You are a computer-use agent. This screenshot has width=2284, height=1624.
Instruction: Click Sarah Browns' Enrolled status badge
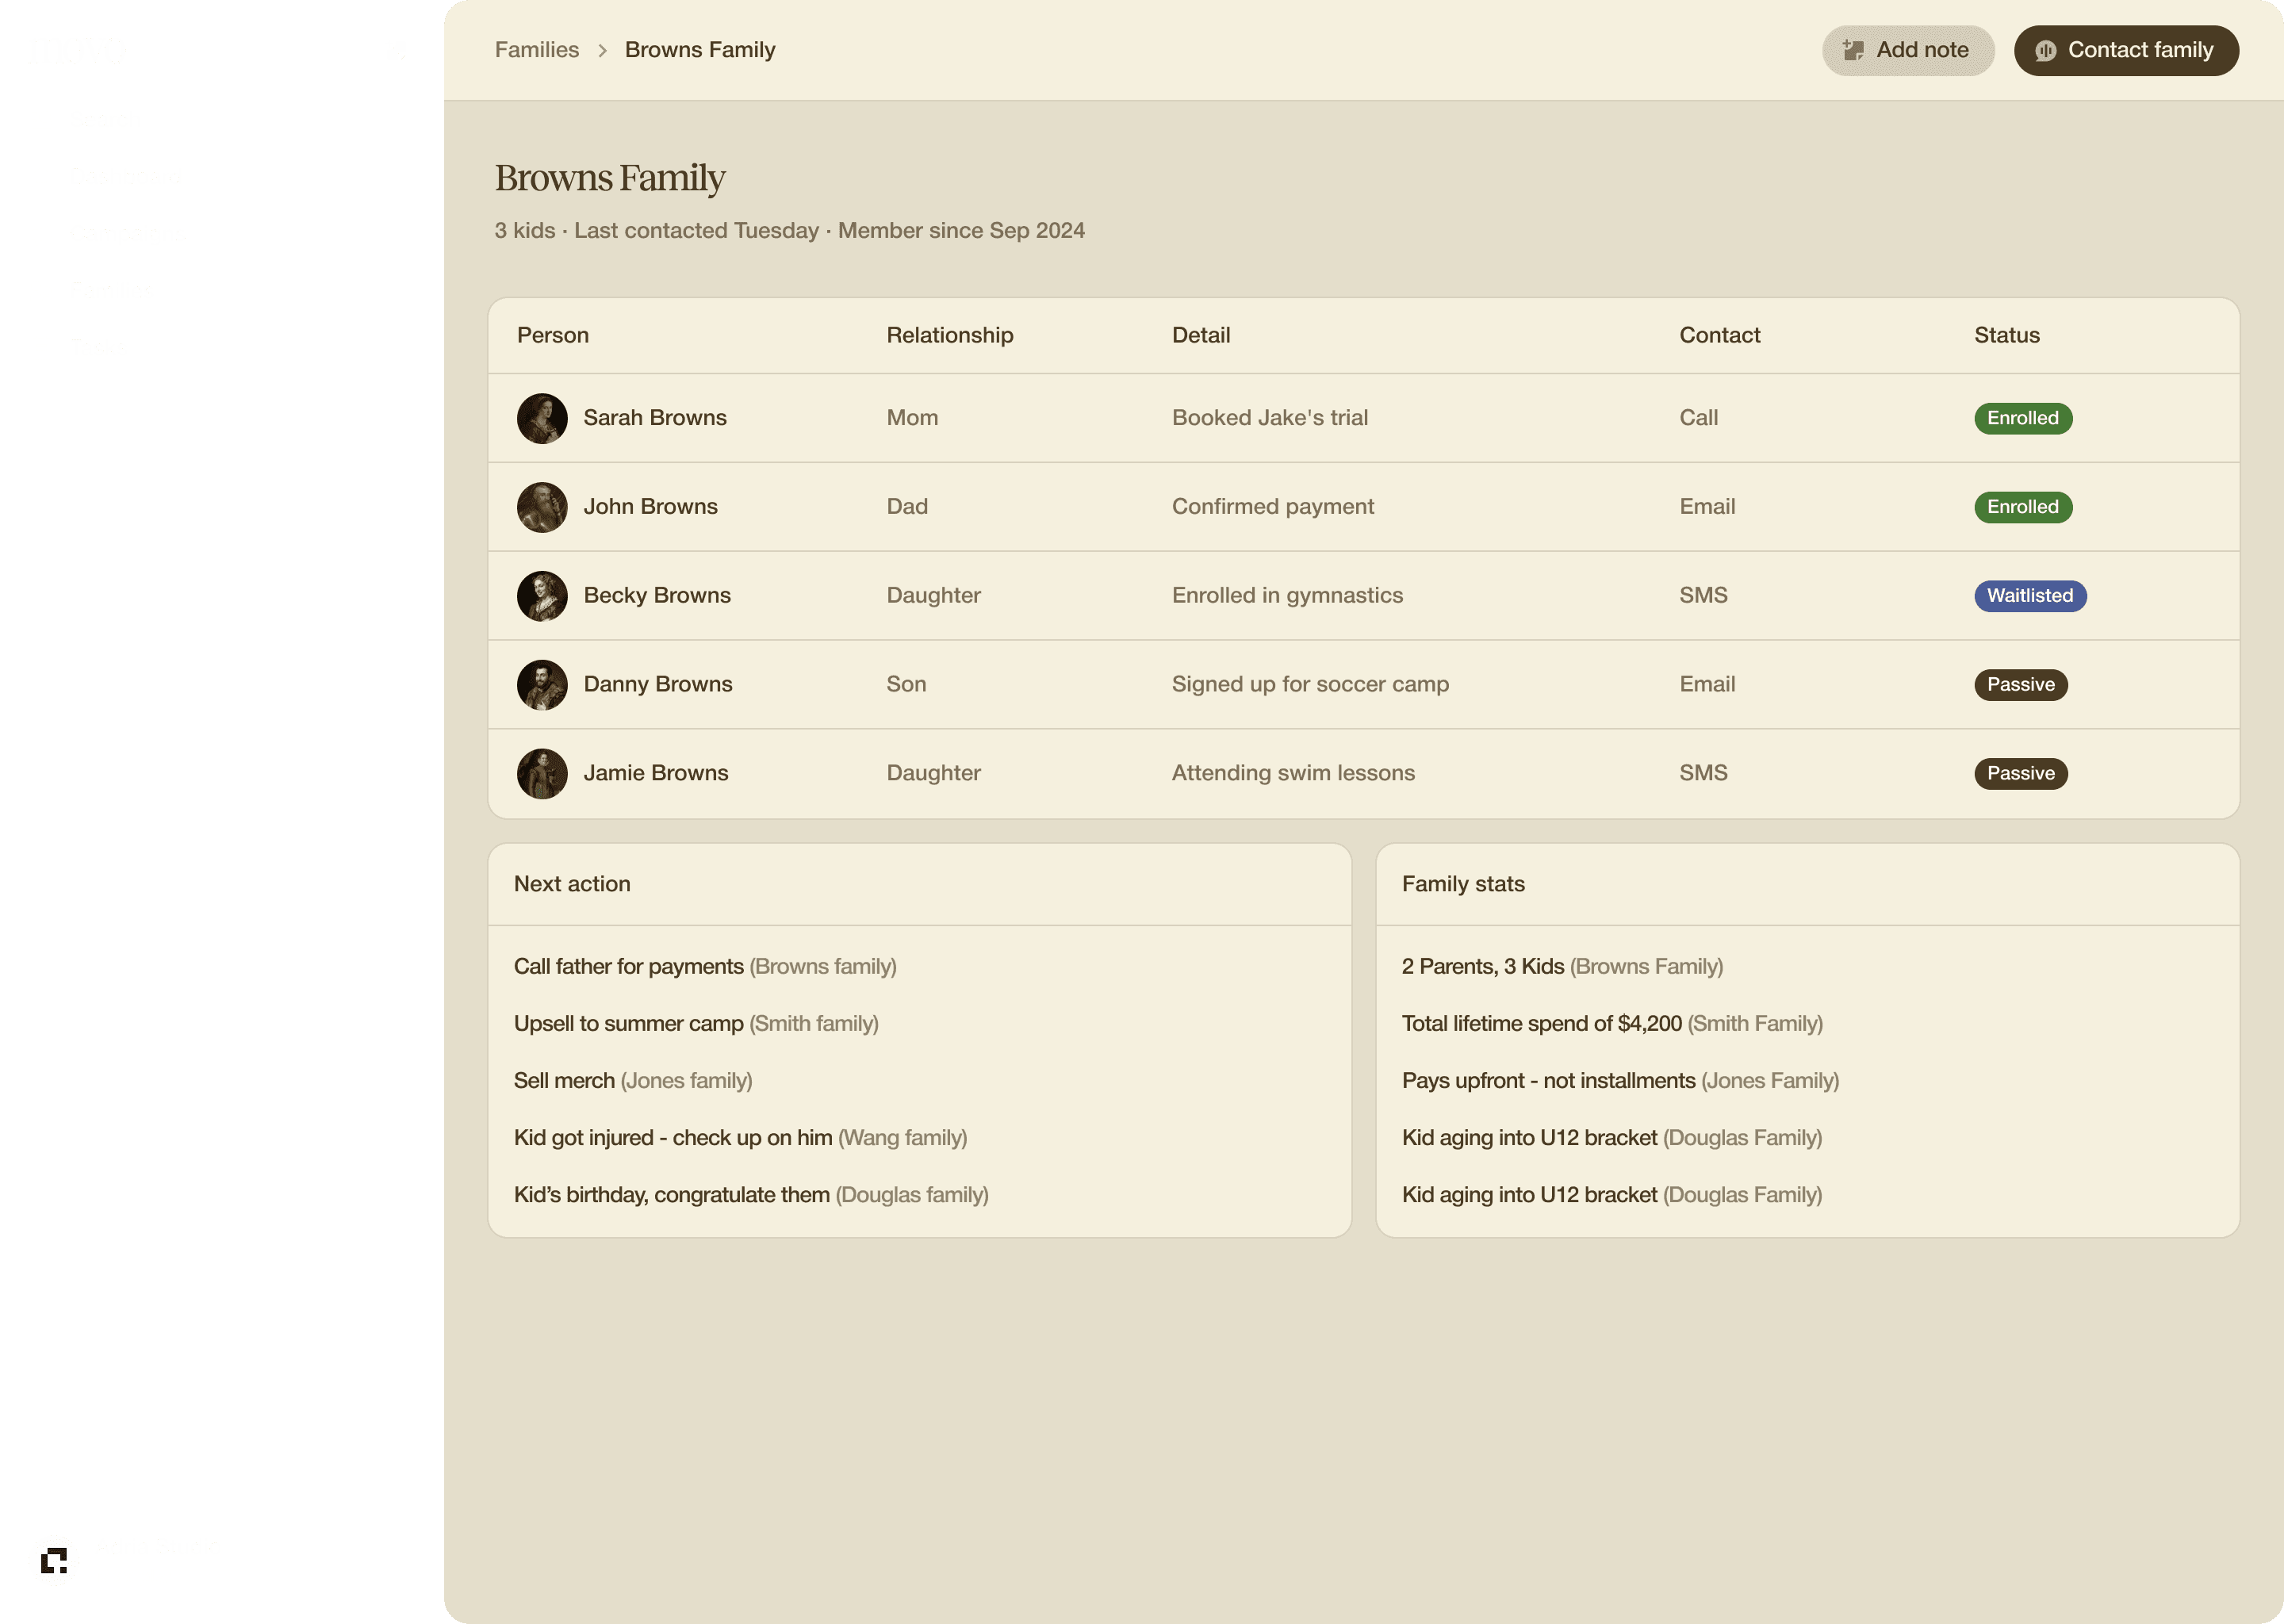tap(2022, 418)
